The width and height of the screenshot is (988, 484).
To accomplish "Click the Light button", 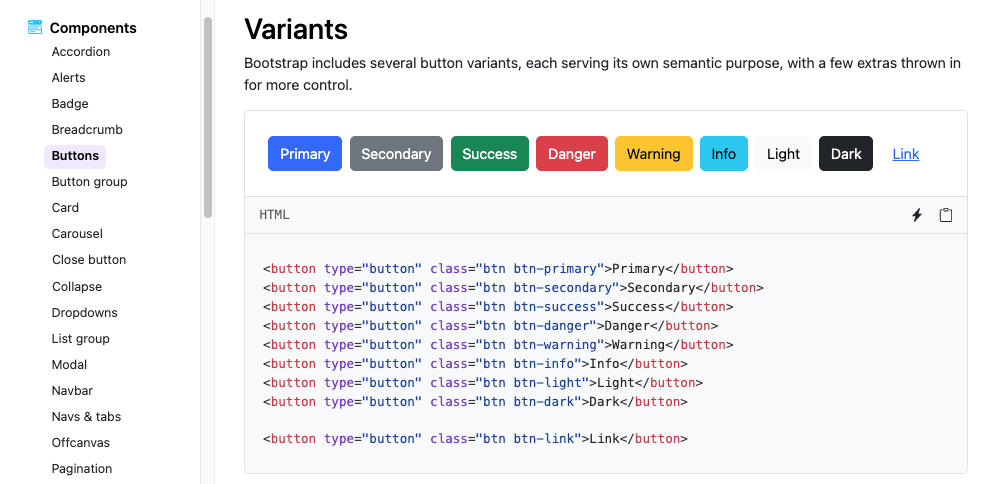I will pos(783,154).
